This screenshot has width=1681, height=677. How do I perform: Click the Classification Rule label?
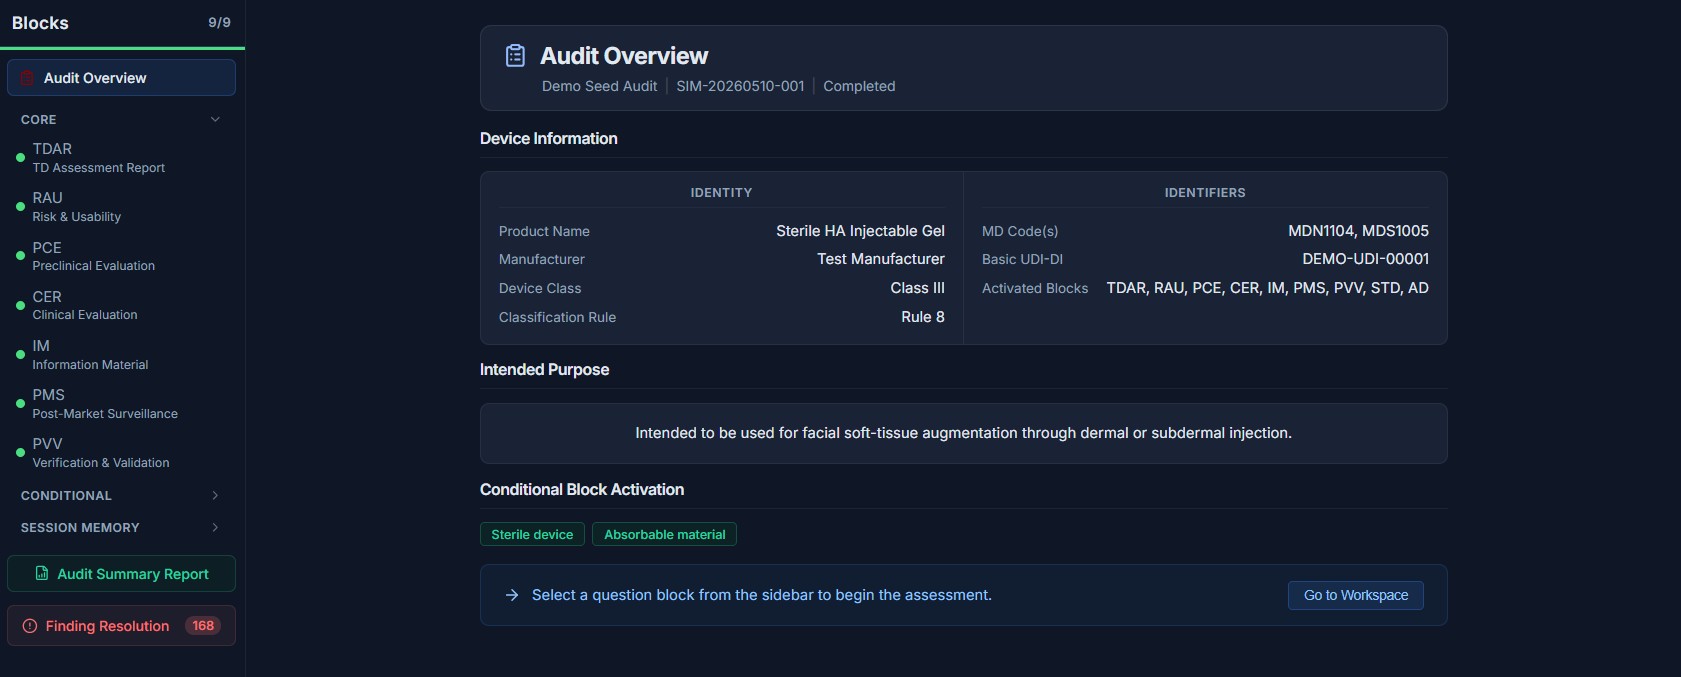[x=557, y=317]
